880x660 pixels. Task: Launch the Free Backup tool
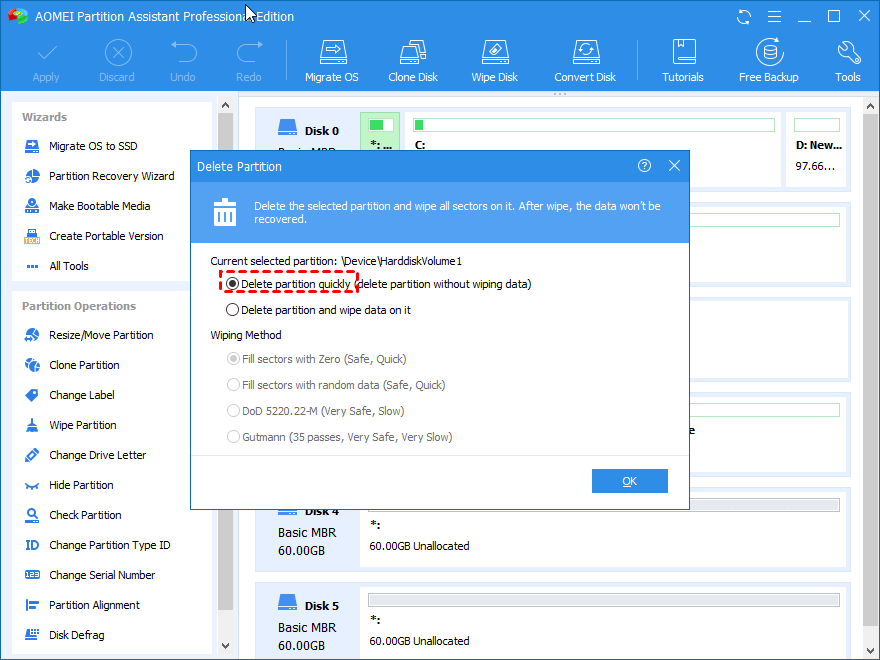pos(768,61)
